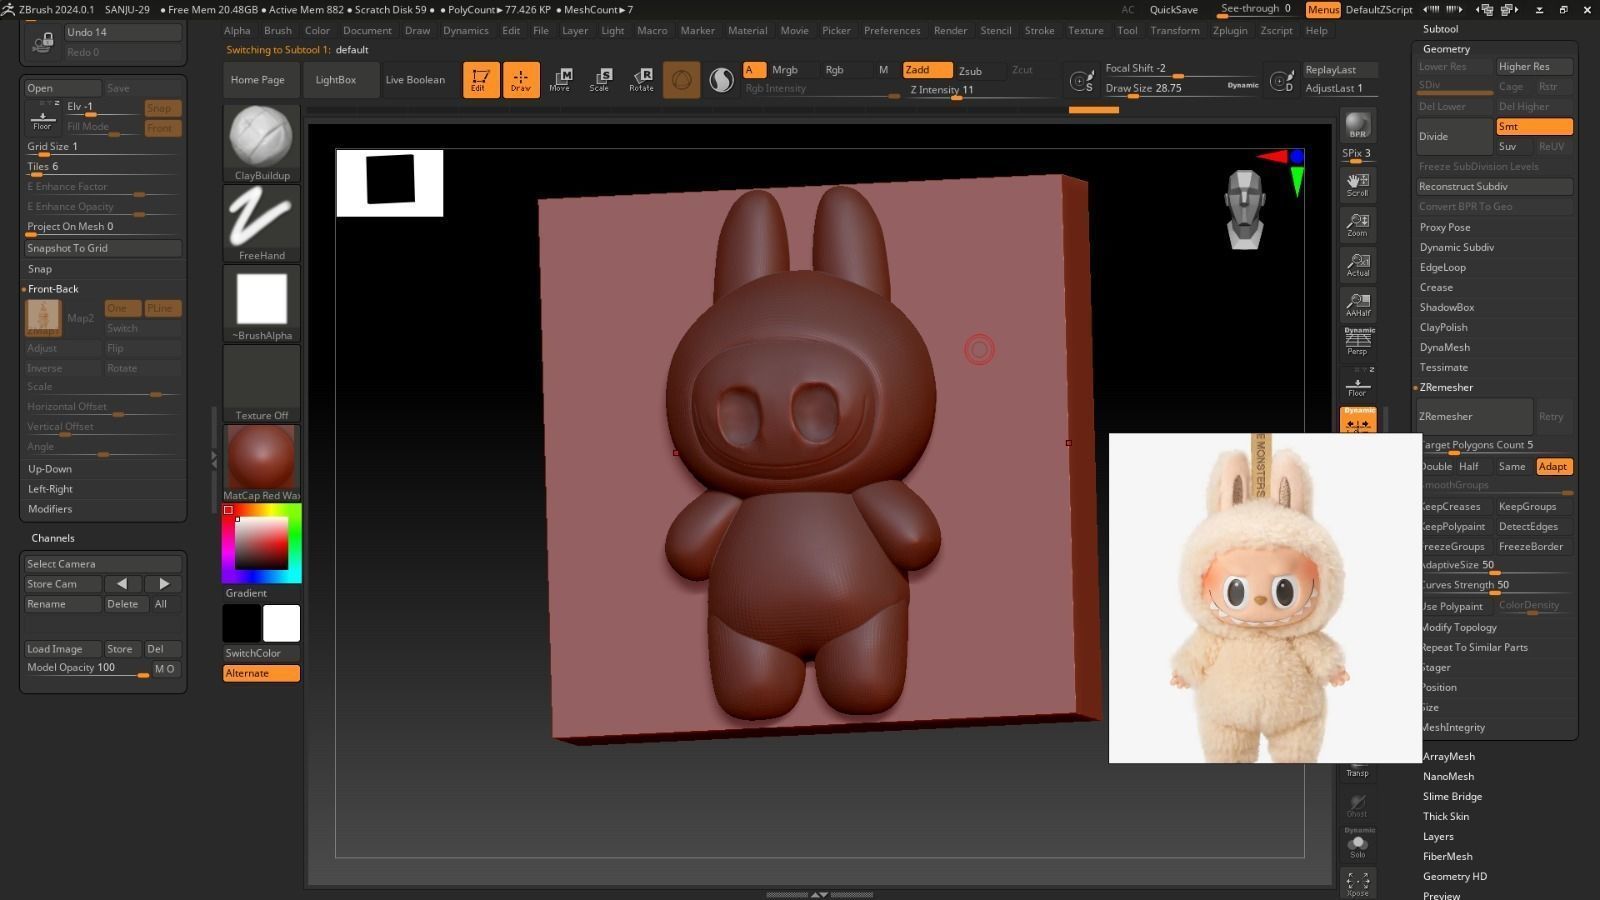The image size is (1600, 900).
Task: Click the lazy mouse S icon
Action: [x=1082, y=80]
